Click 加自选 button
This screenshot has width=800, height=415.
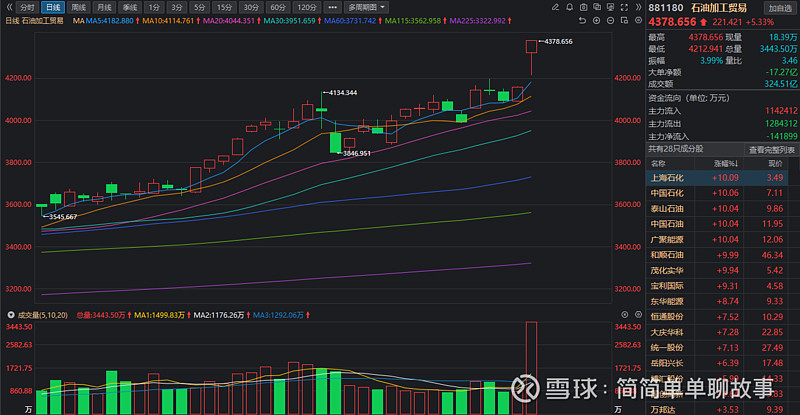780,8
